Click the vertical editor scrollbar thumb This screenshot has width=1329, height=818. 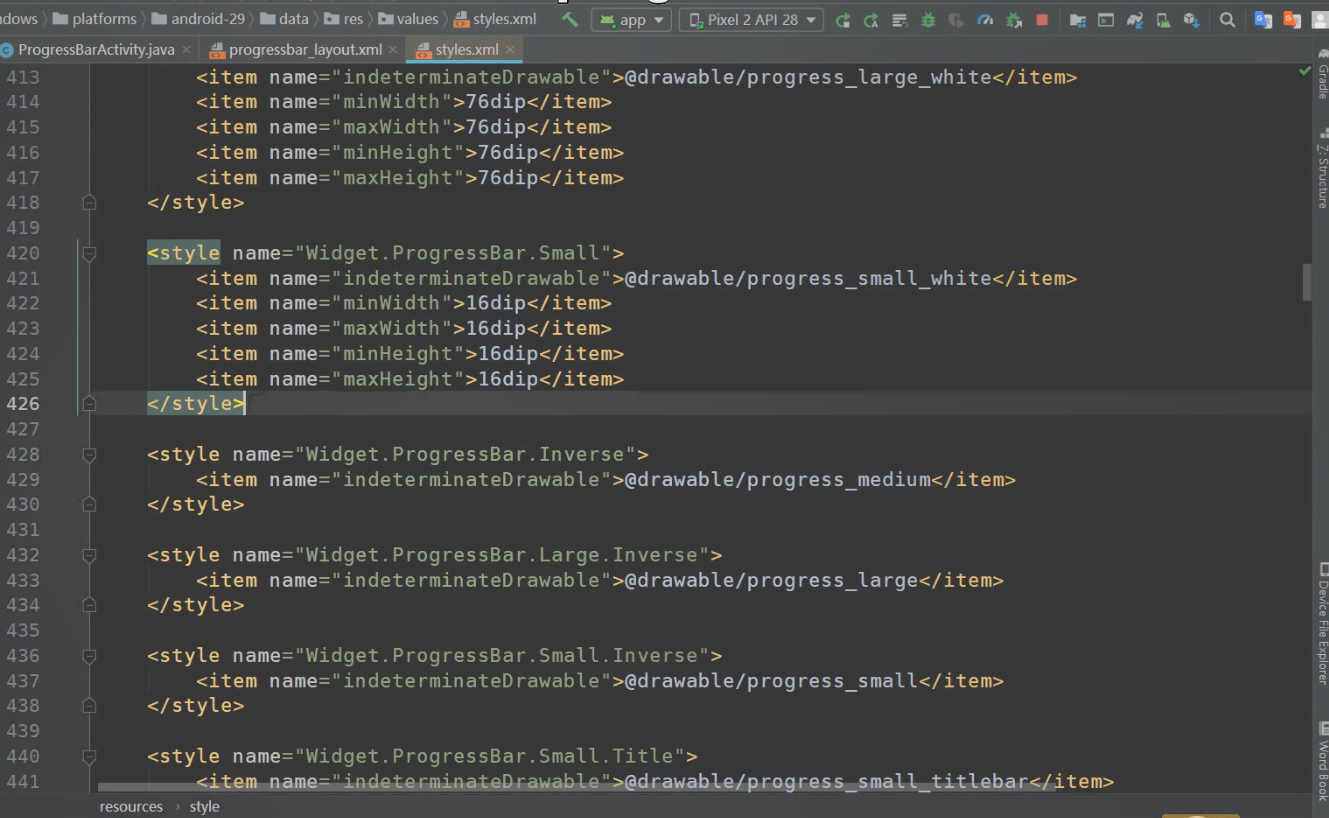[x=1306, y=282]
